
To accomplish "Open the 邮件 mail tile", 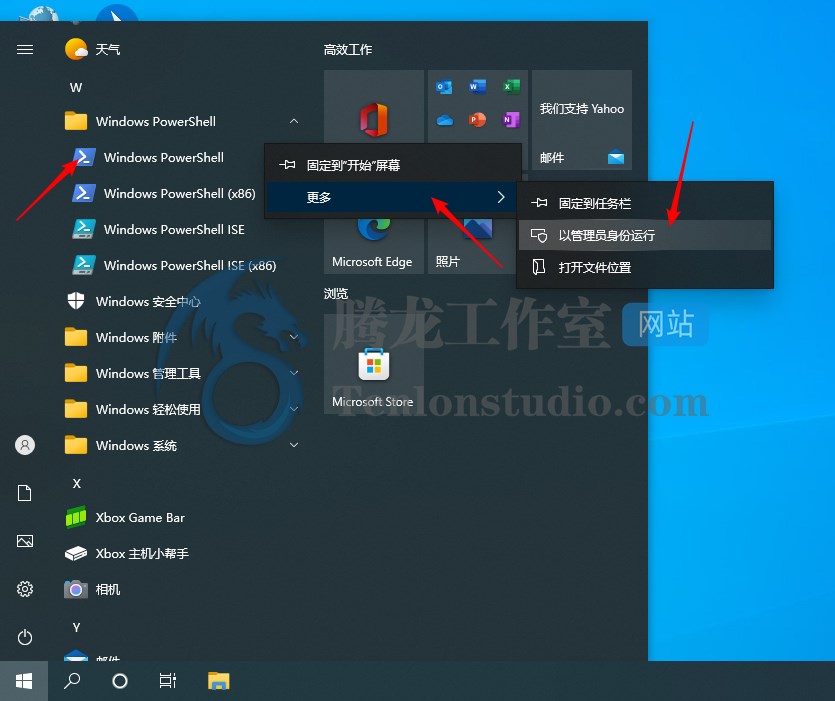I will [x=582, y=119].
